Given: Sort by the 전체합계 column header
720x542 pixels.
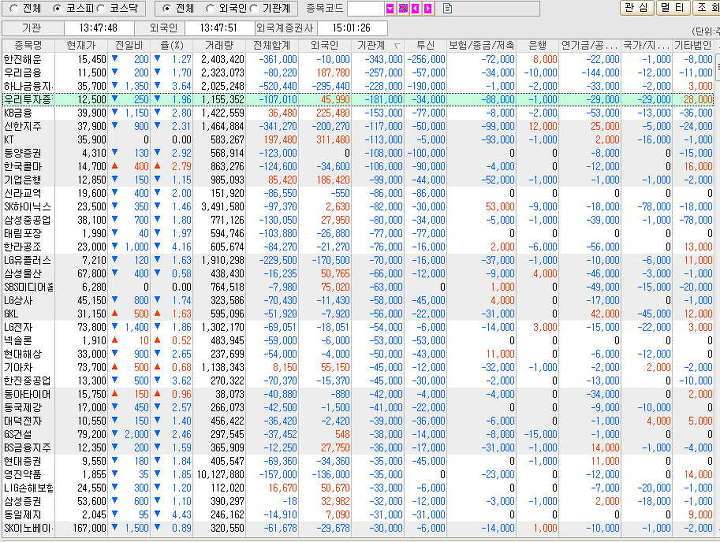Looking at the screenshot, I should click(272, 45).
